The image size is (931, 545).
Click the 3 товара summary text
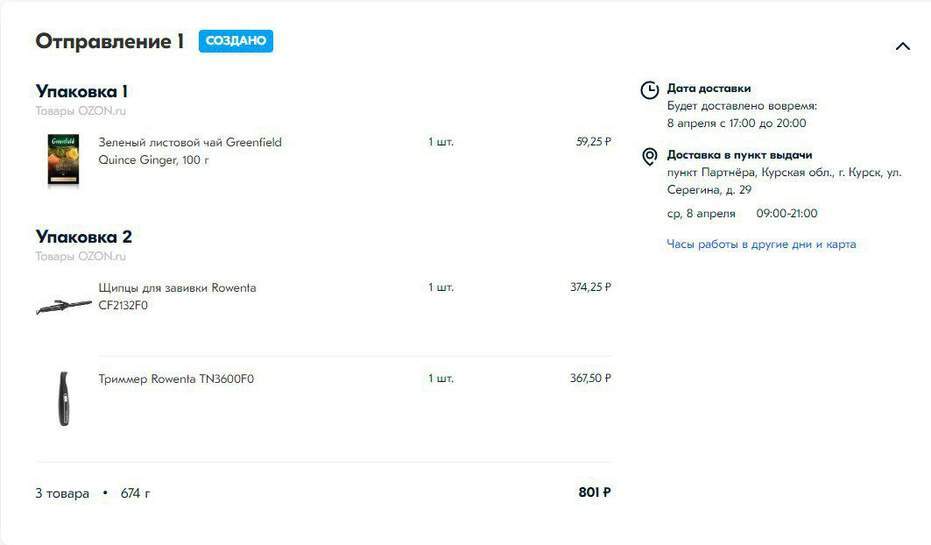point(62,493)
